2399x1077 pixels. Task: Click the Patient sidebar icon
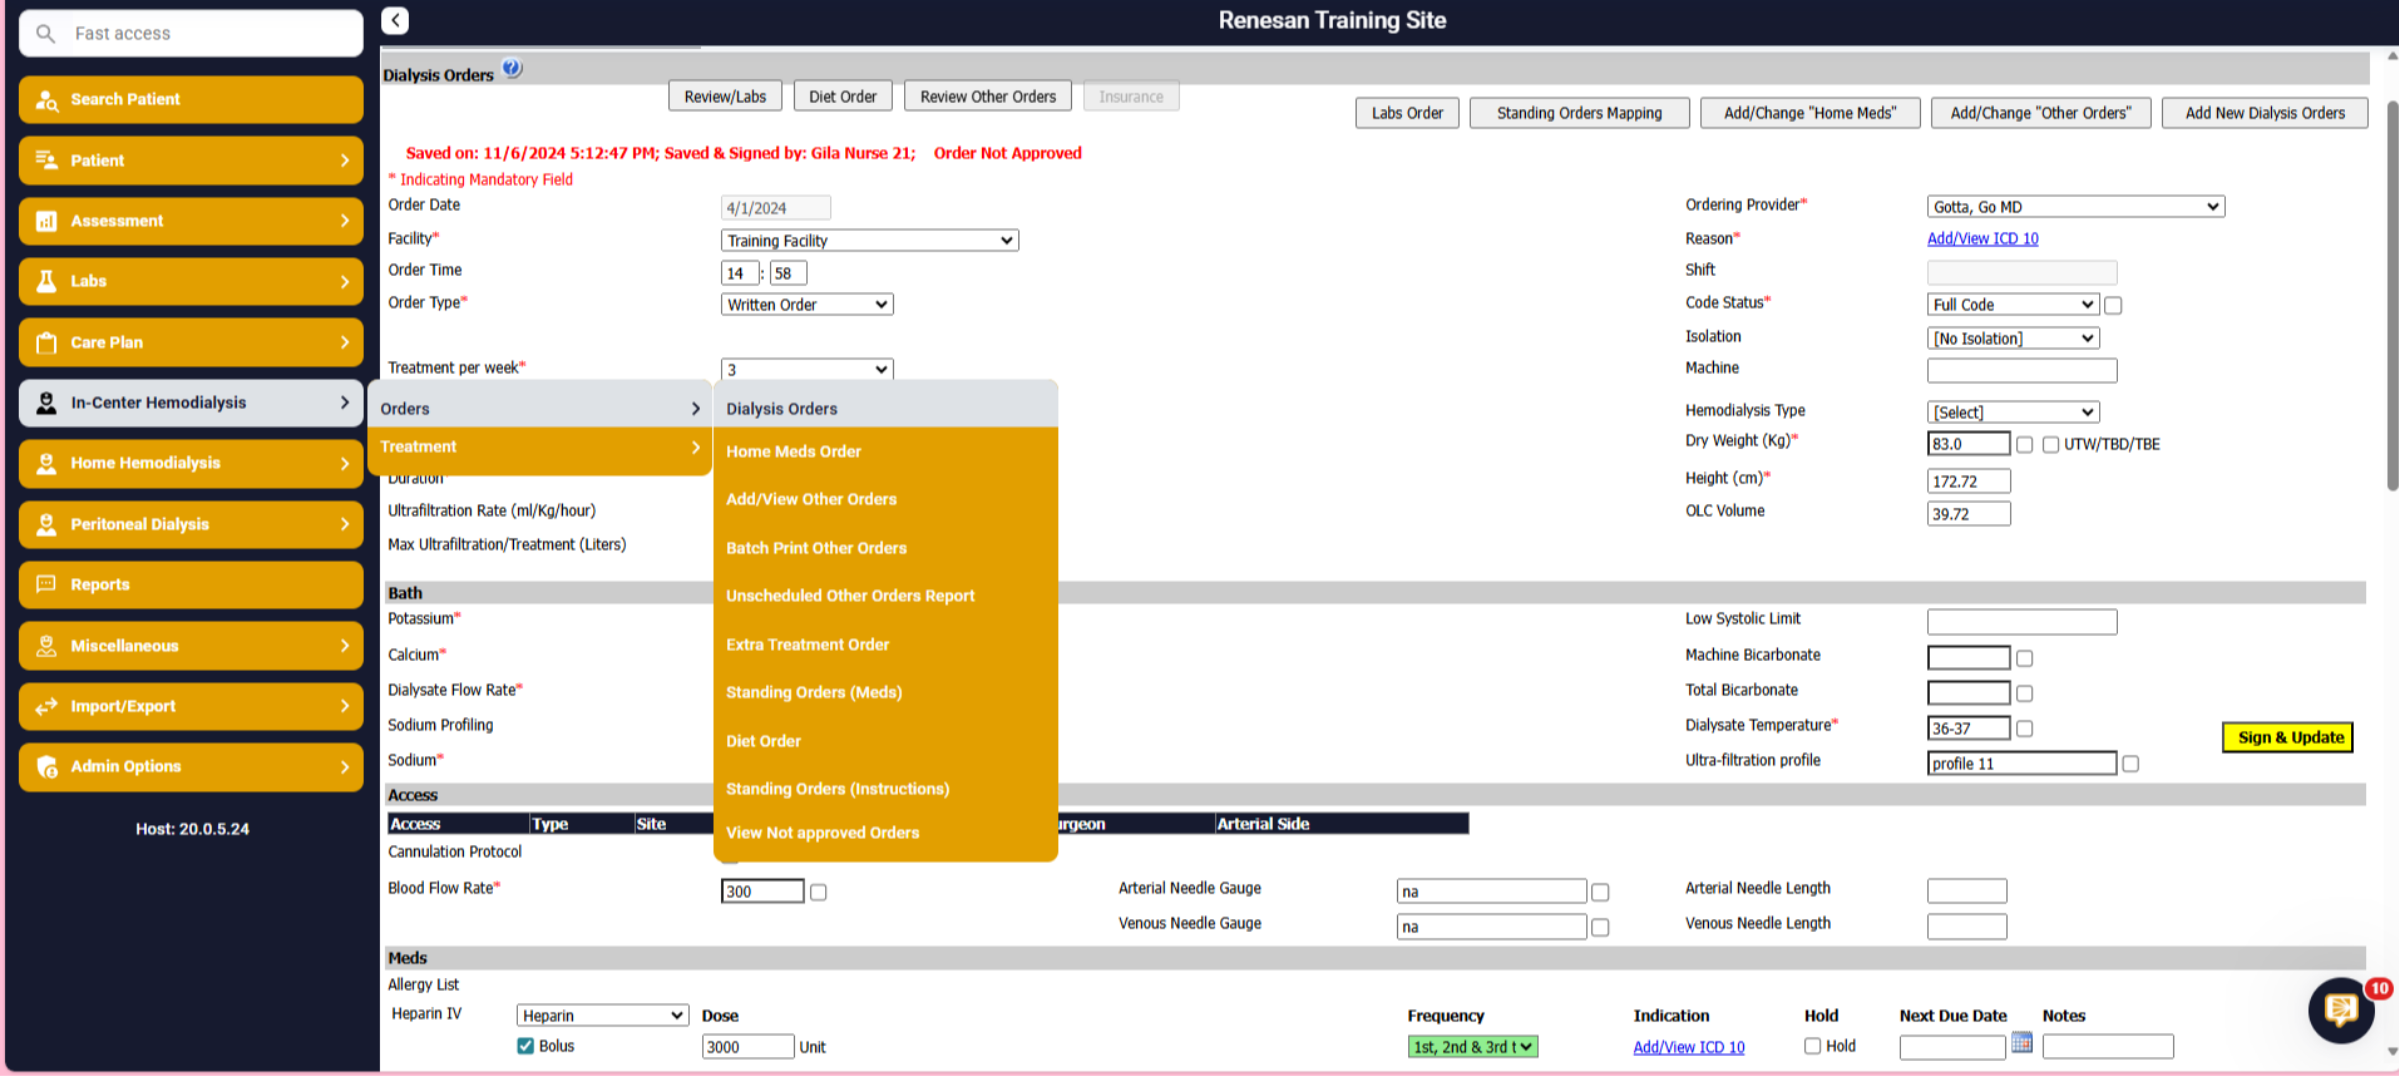click(x=46, y=160)
